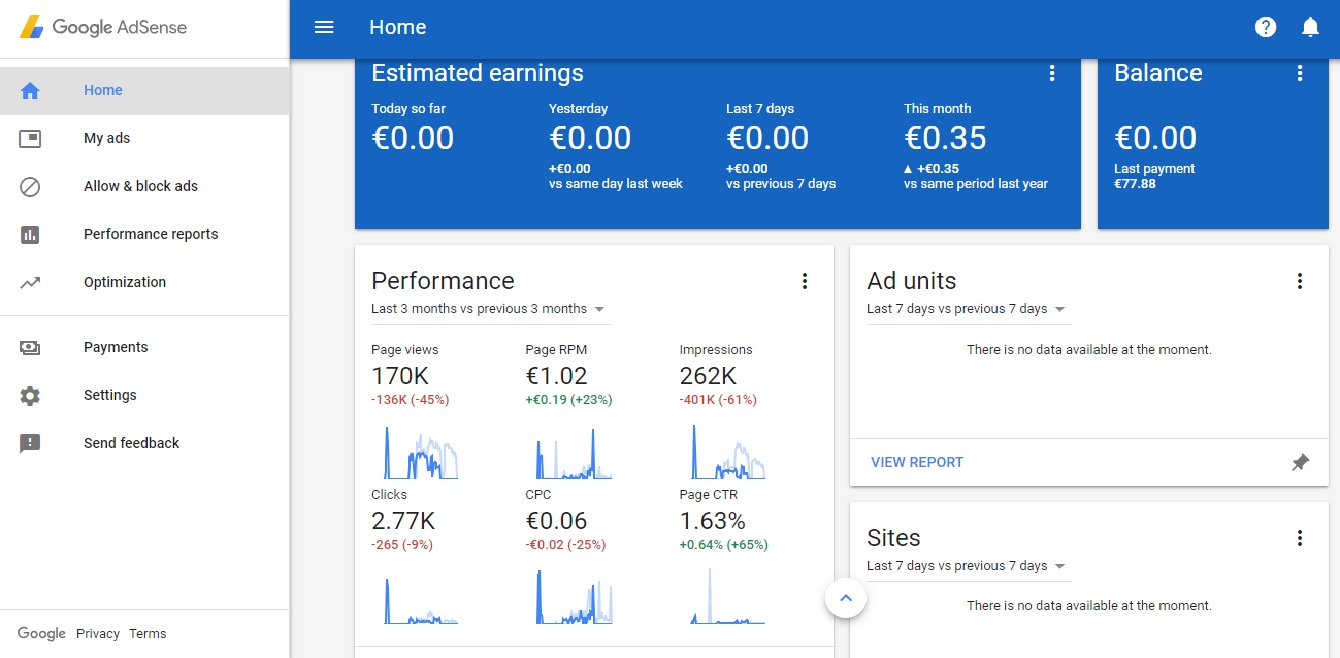The width and height of the screenshot is (1340, 658).
Task: Pin the Ad units card
Action: (1300, 462)
